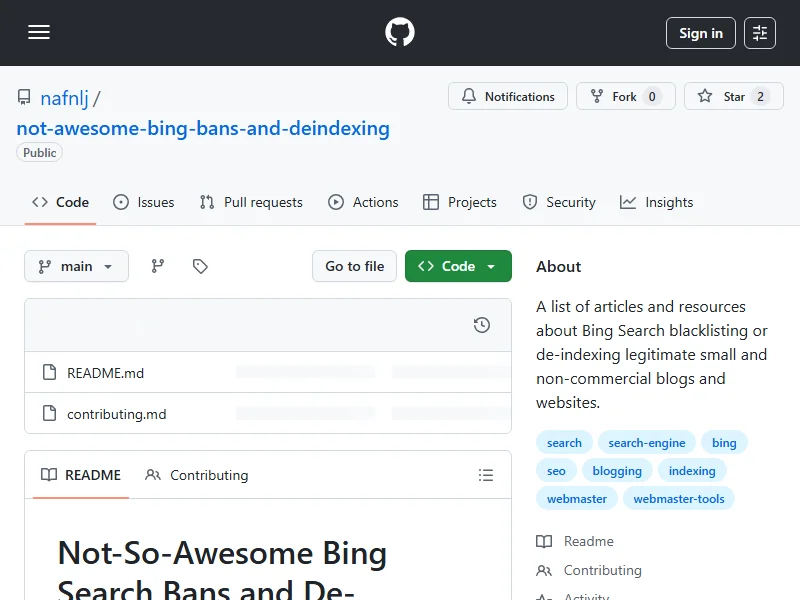Viewport: 800px width, 600px height.
Task: Fork the repository
Action: pyautogui.click(x=625, y=97)
